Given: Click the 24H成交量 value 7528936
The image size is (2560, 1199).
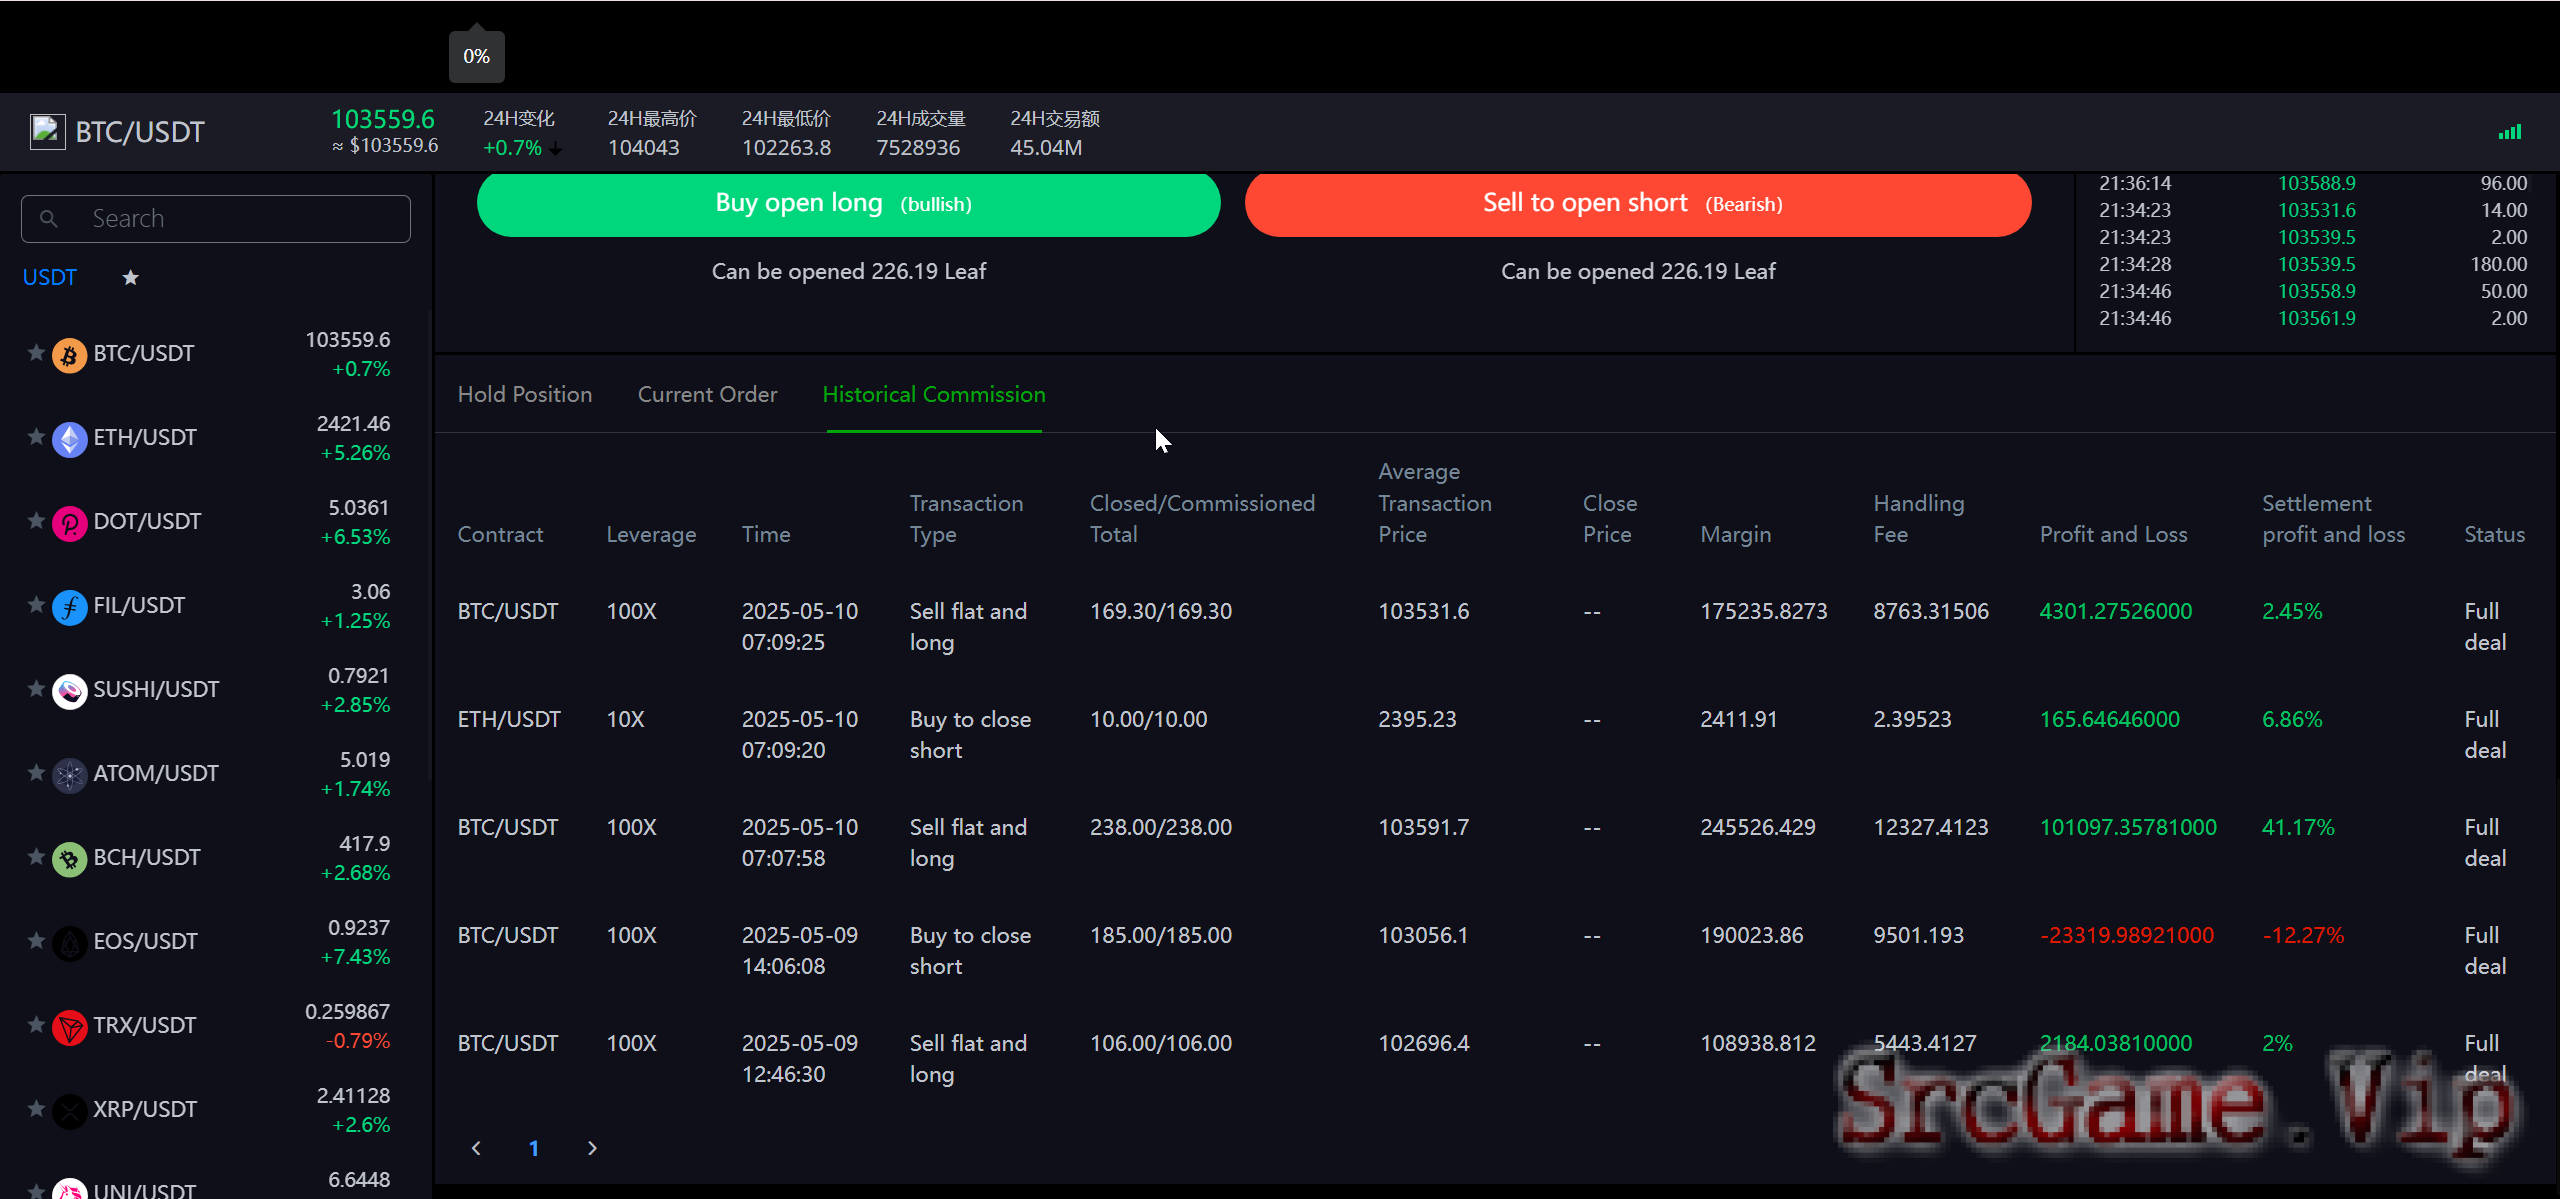Looking at the screenshot, I should pyautogui.click(x=918, y=148).
